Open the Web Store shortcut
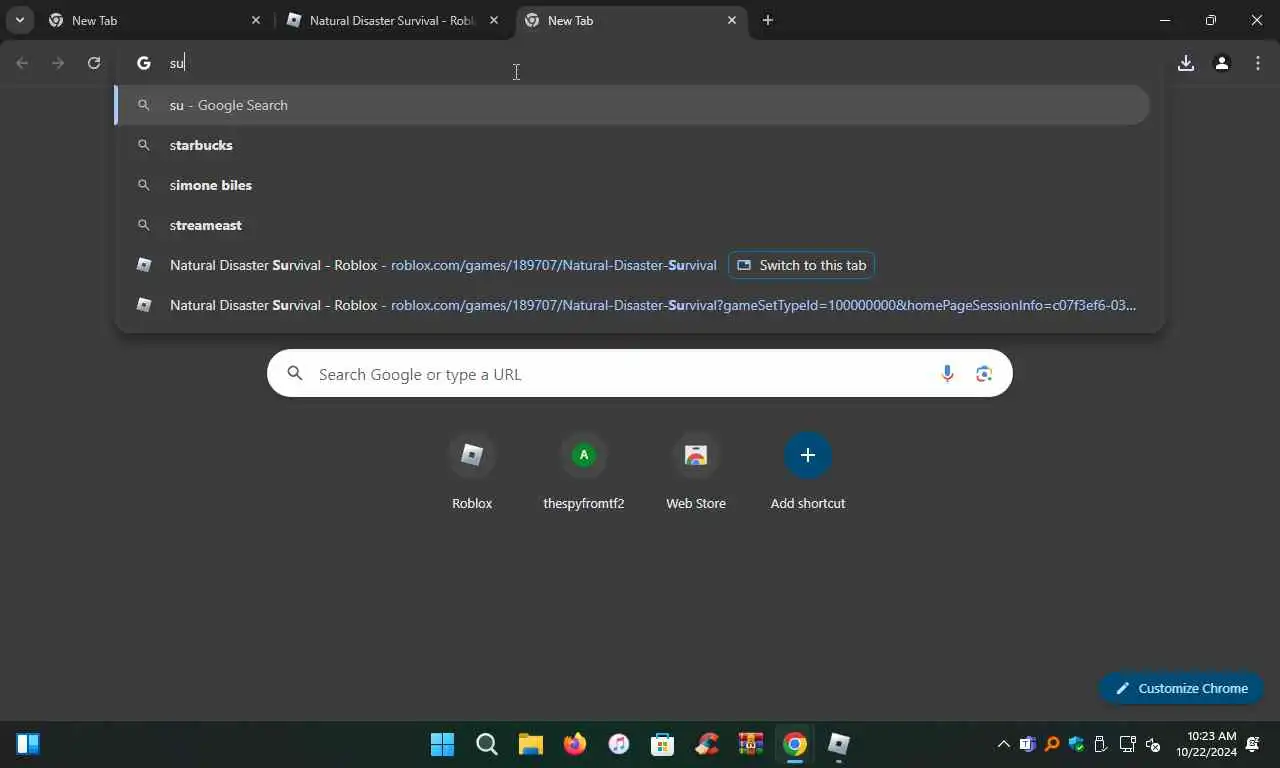 pyautogui.click(x=696, y=472)
